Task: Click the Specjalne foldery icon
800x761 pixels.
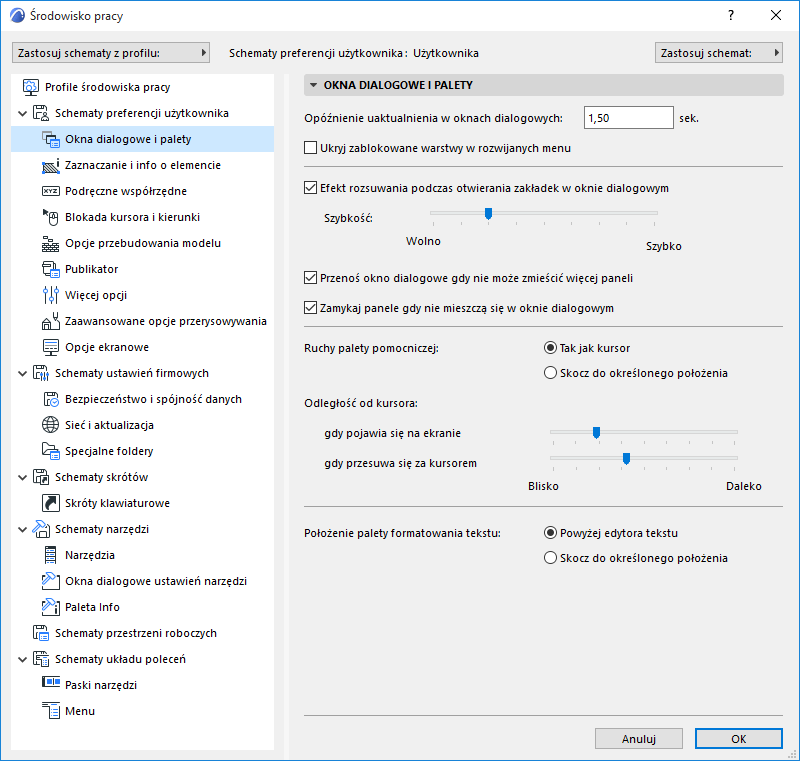Action: pyautogui.click(x=51, y=451)
